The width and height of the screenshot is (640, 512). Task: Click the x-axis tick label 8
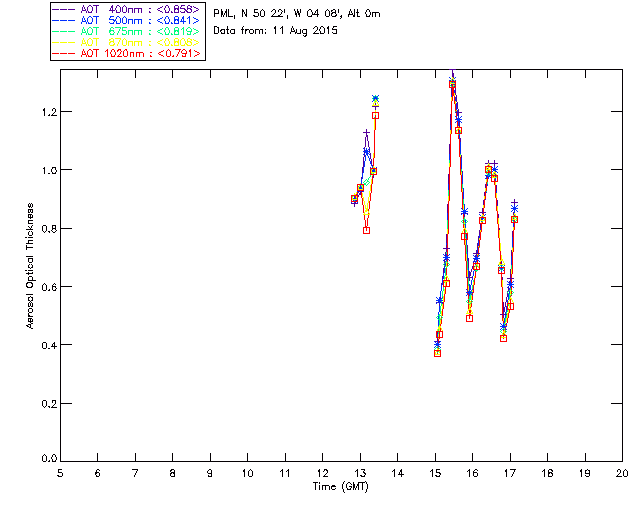[173, 473]
